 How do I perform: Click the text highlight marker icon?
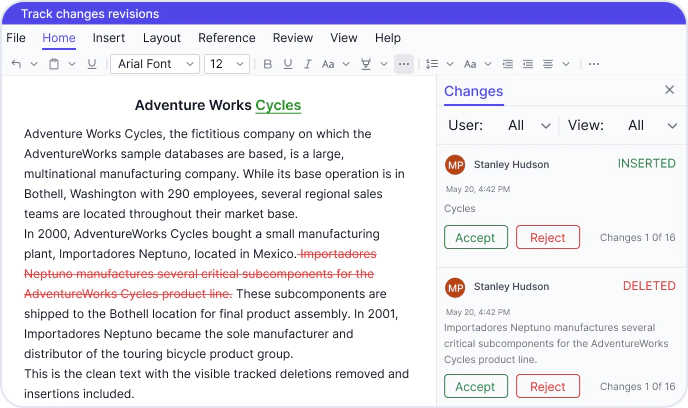tap(366, 64)
